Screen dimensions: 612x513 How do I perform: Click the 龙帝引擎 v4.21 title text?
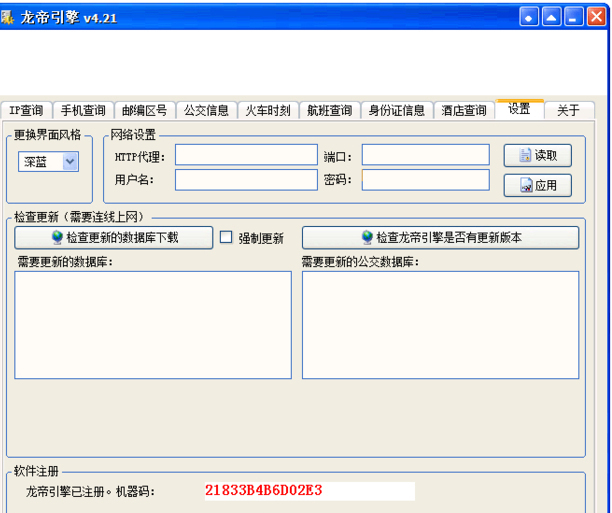pyautogui.click(x=68, y=18)
